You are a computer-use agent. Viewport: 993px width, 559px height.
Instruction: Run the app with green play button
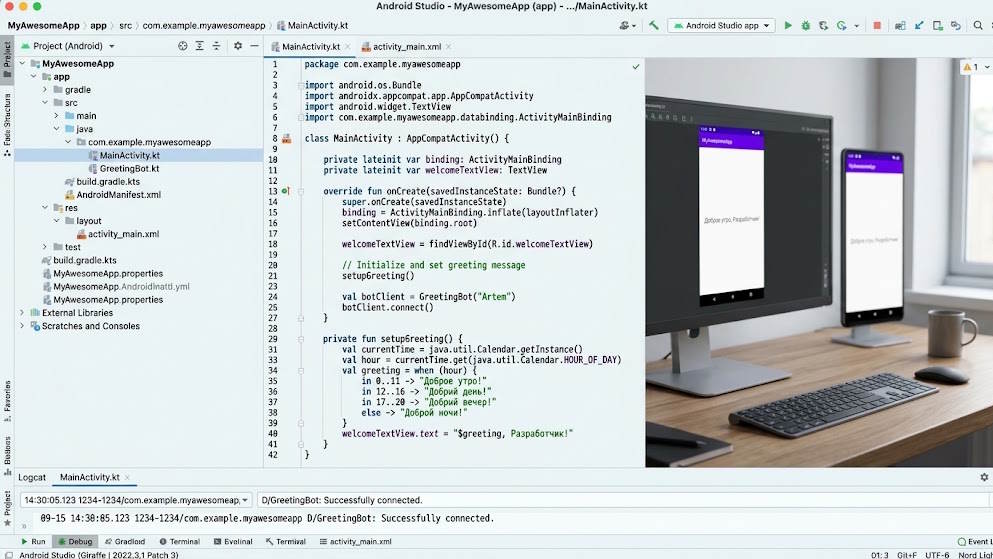point(788,25)
